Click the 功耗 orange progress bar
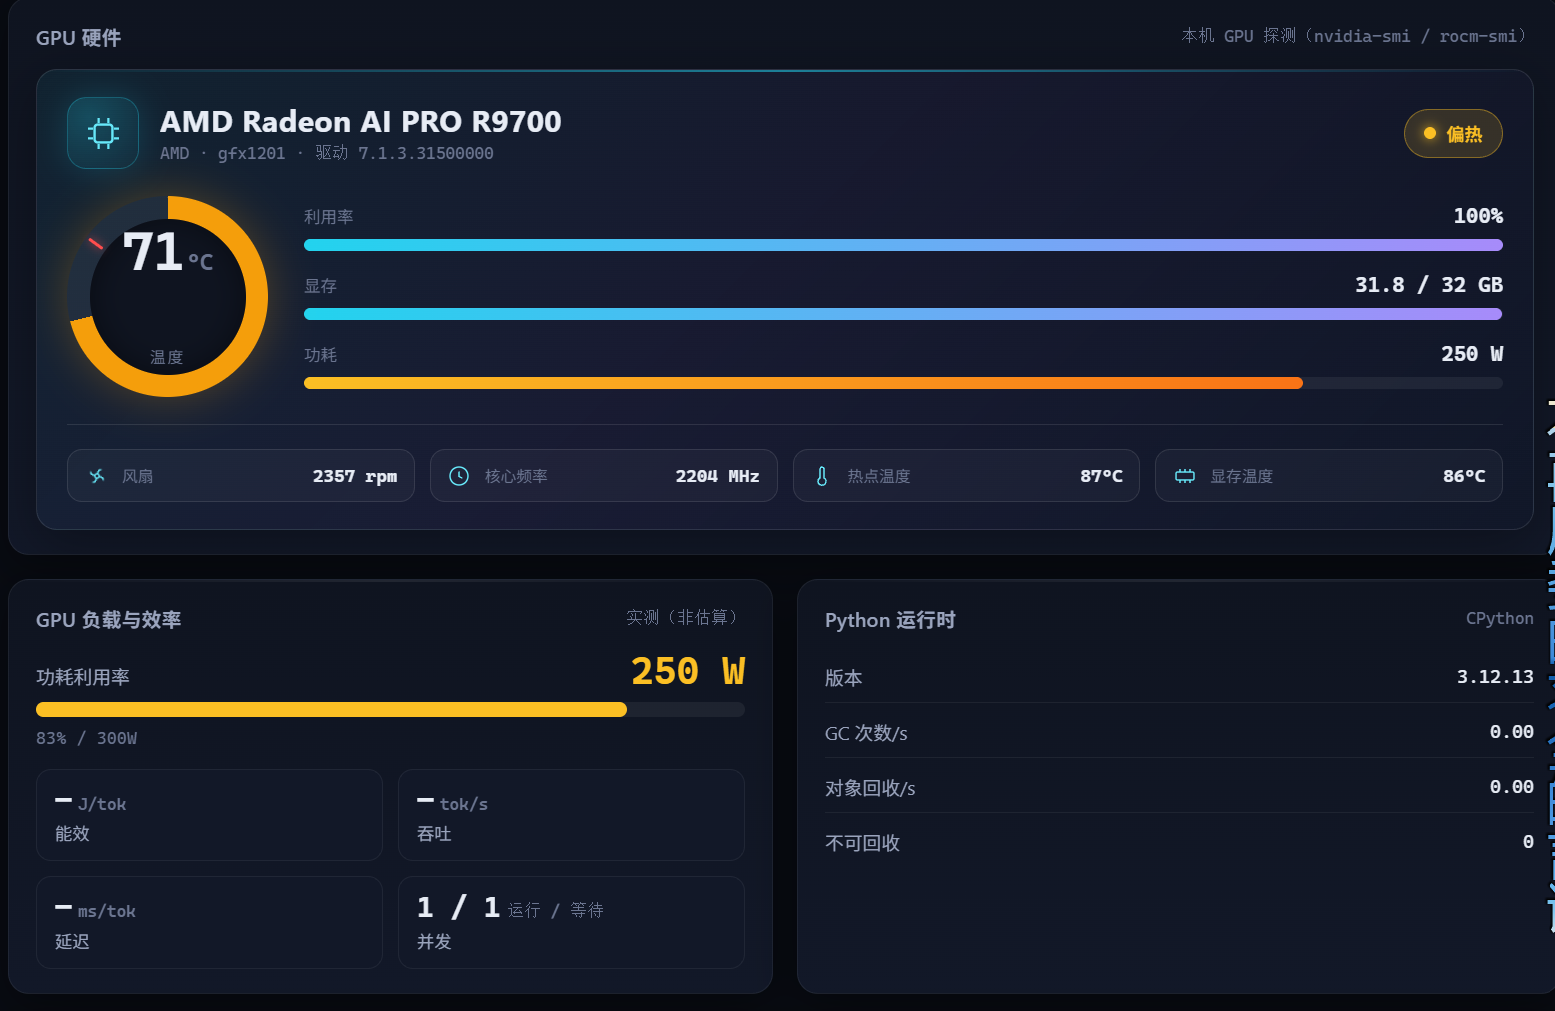 click(x=903, y=383)
